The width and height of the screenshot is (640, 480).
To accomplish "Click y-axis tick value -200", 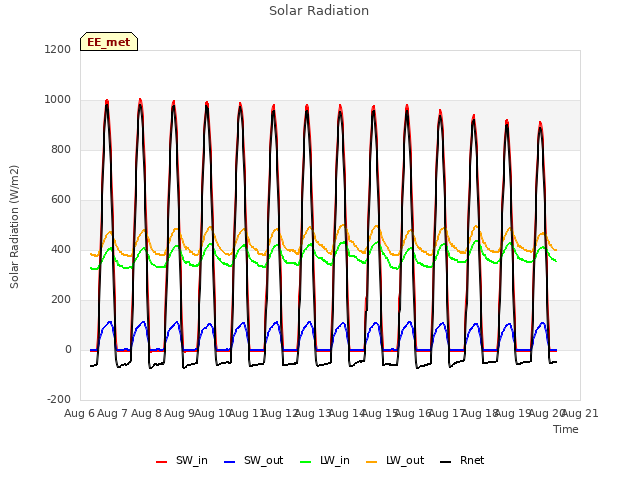I will (59, 399).
